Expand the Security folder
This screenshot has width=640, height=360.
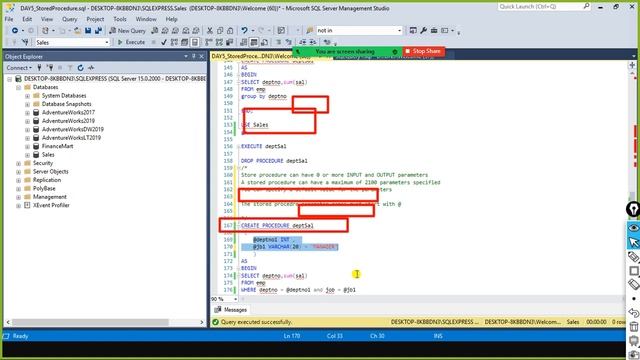point(18,163)
